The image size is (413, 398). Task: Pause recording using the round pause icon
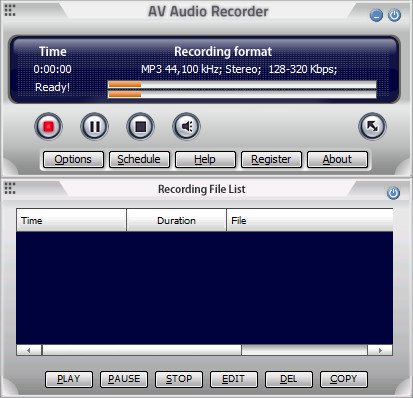coord(94,126)
